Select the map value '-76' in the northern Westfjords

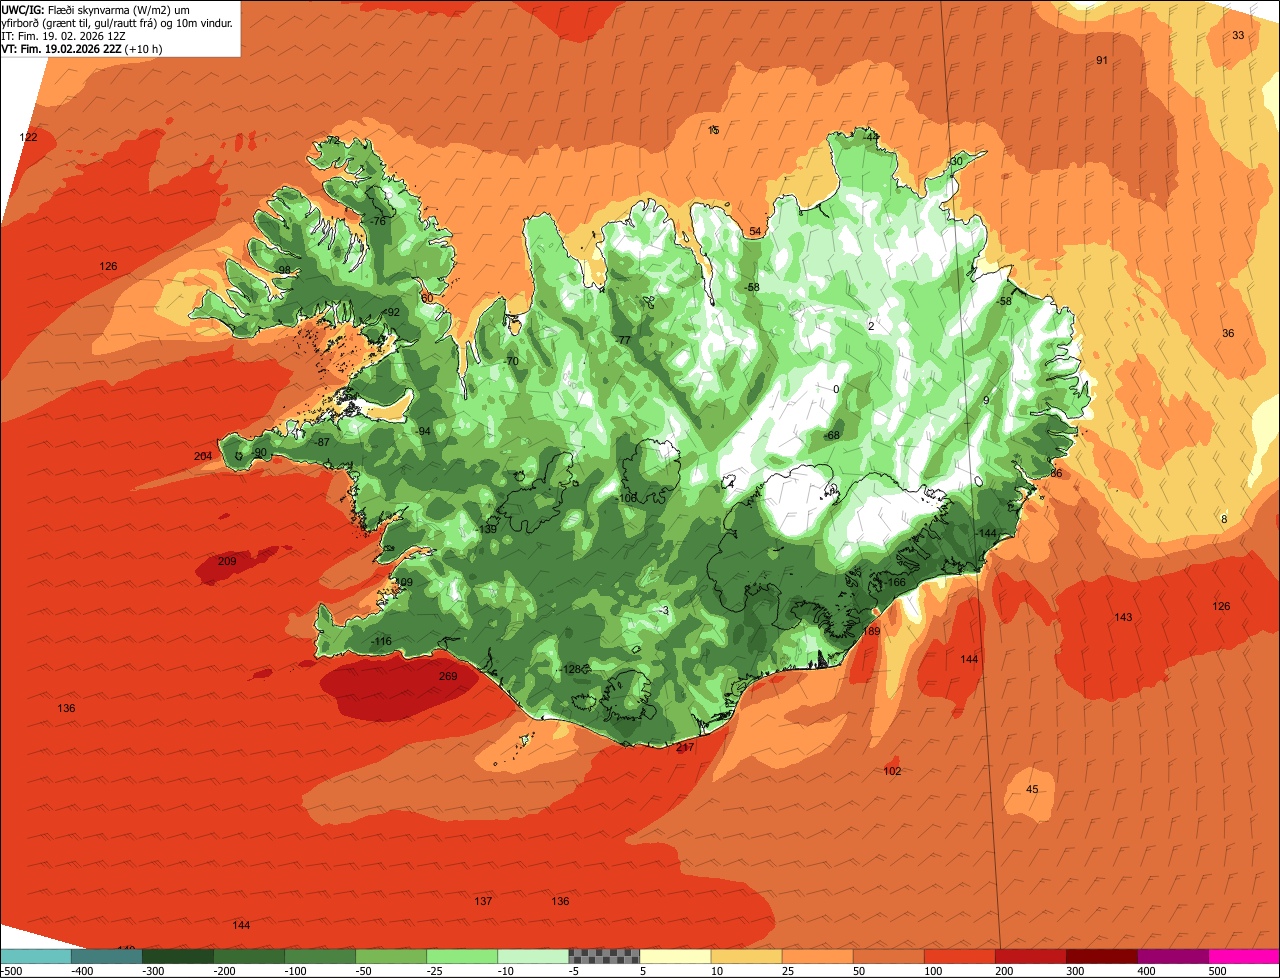point(377,221)
